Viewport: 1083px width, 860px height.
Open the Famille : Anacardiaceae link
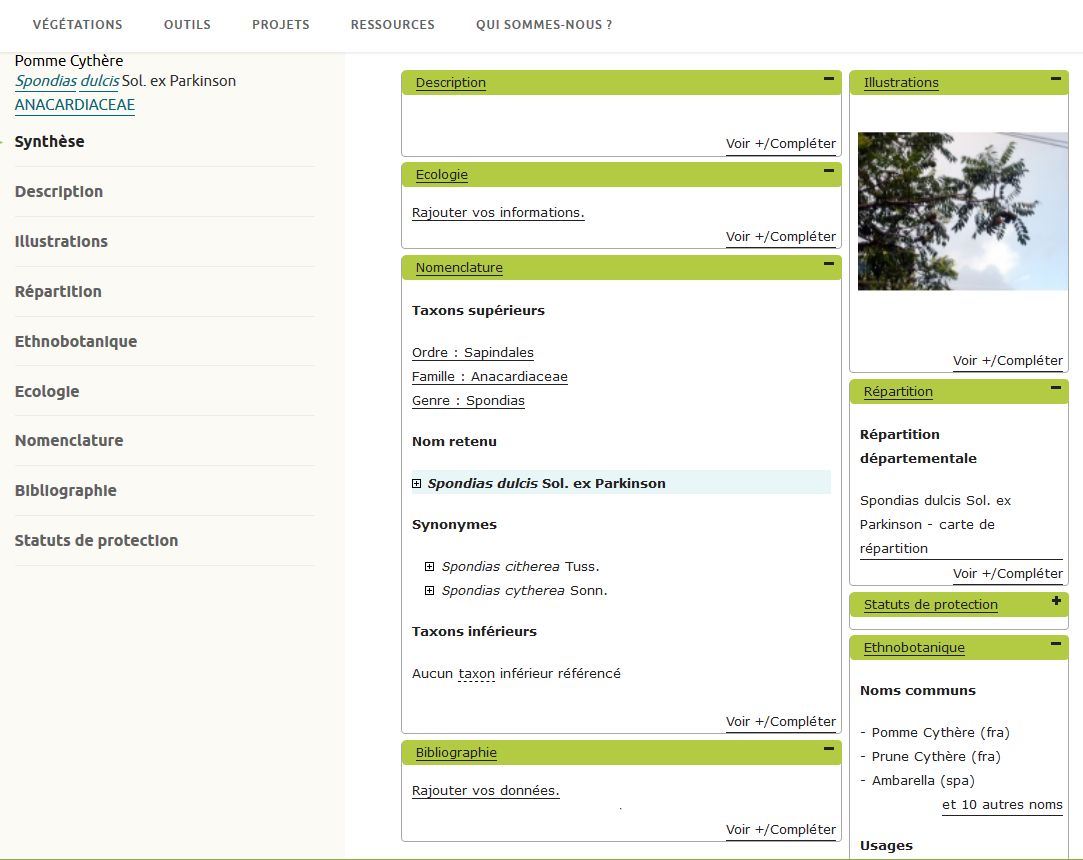(x=489, y=377)
